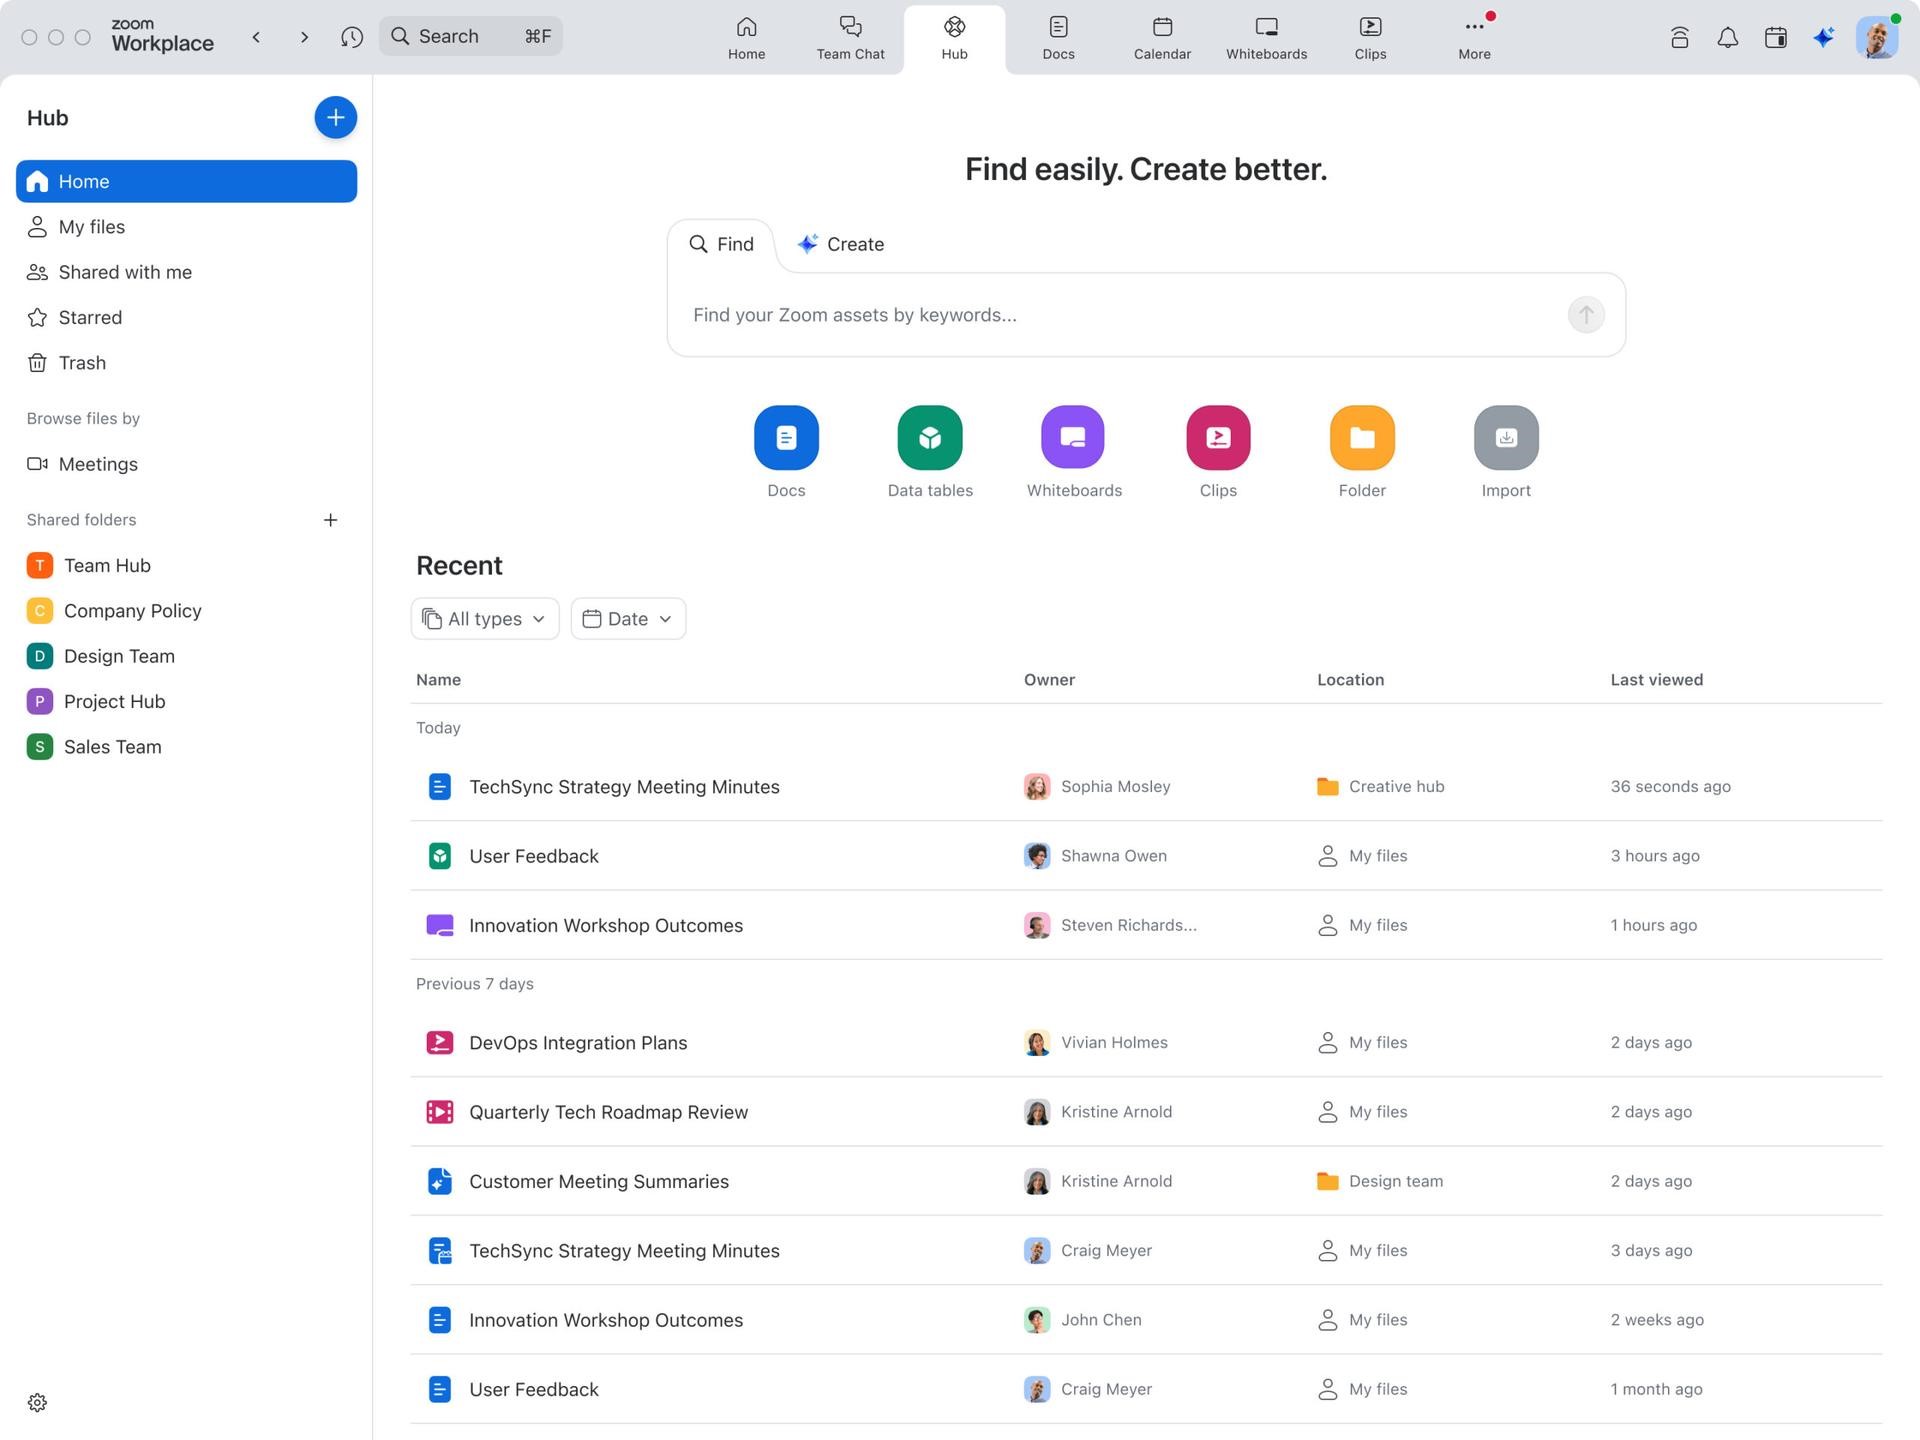Switch to the Create tab
This screenshot has height=1440, width=1920.
tap(841, 244)
